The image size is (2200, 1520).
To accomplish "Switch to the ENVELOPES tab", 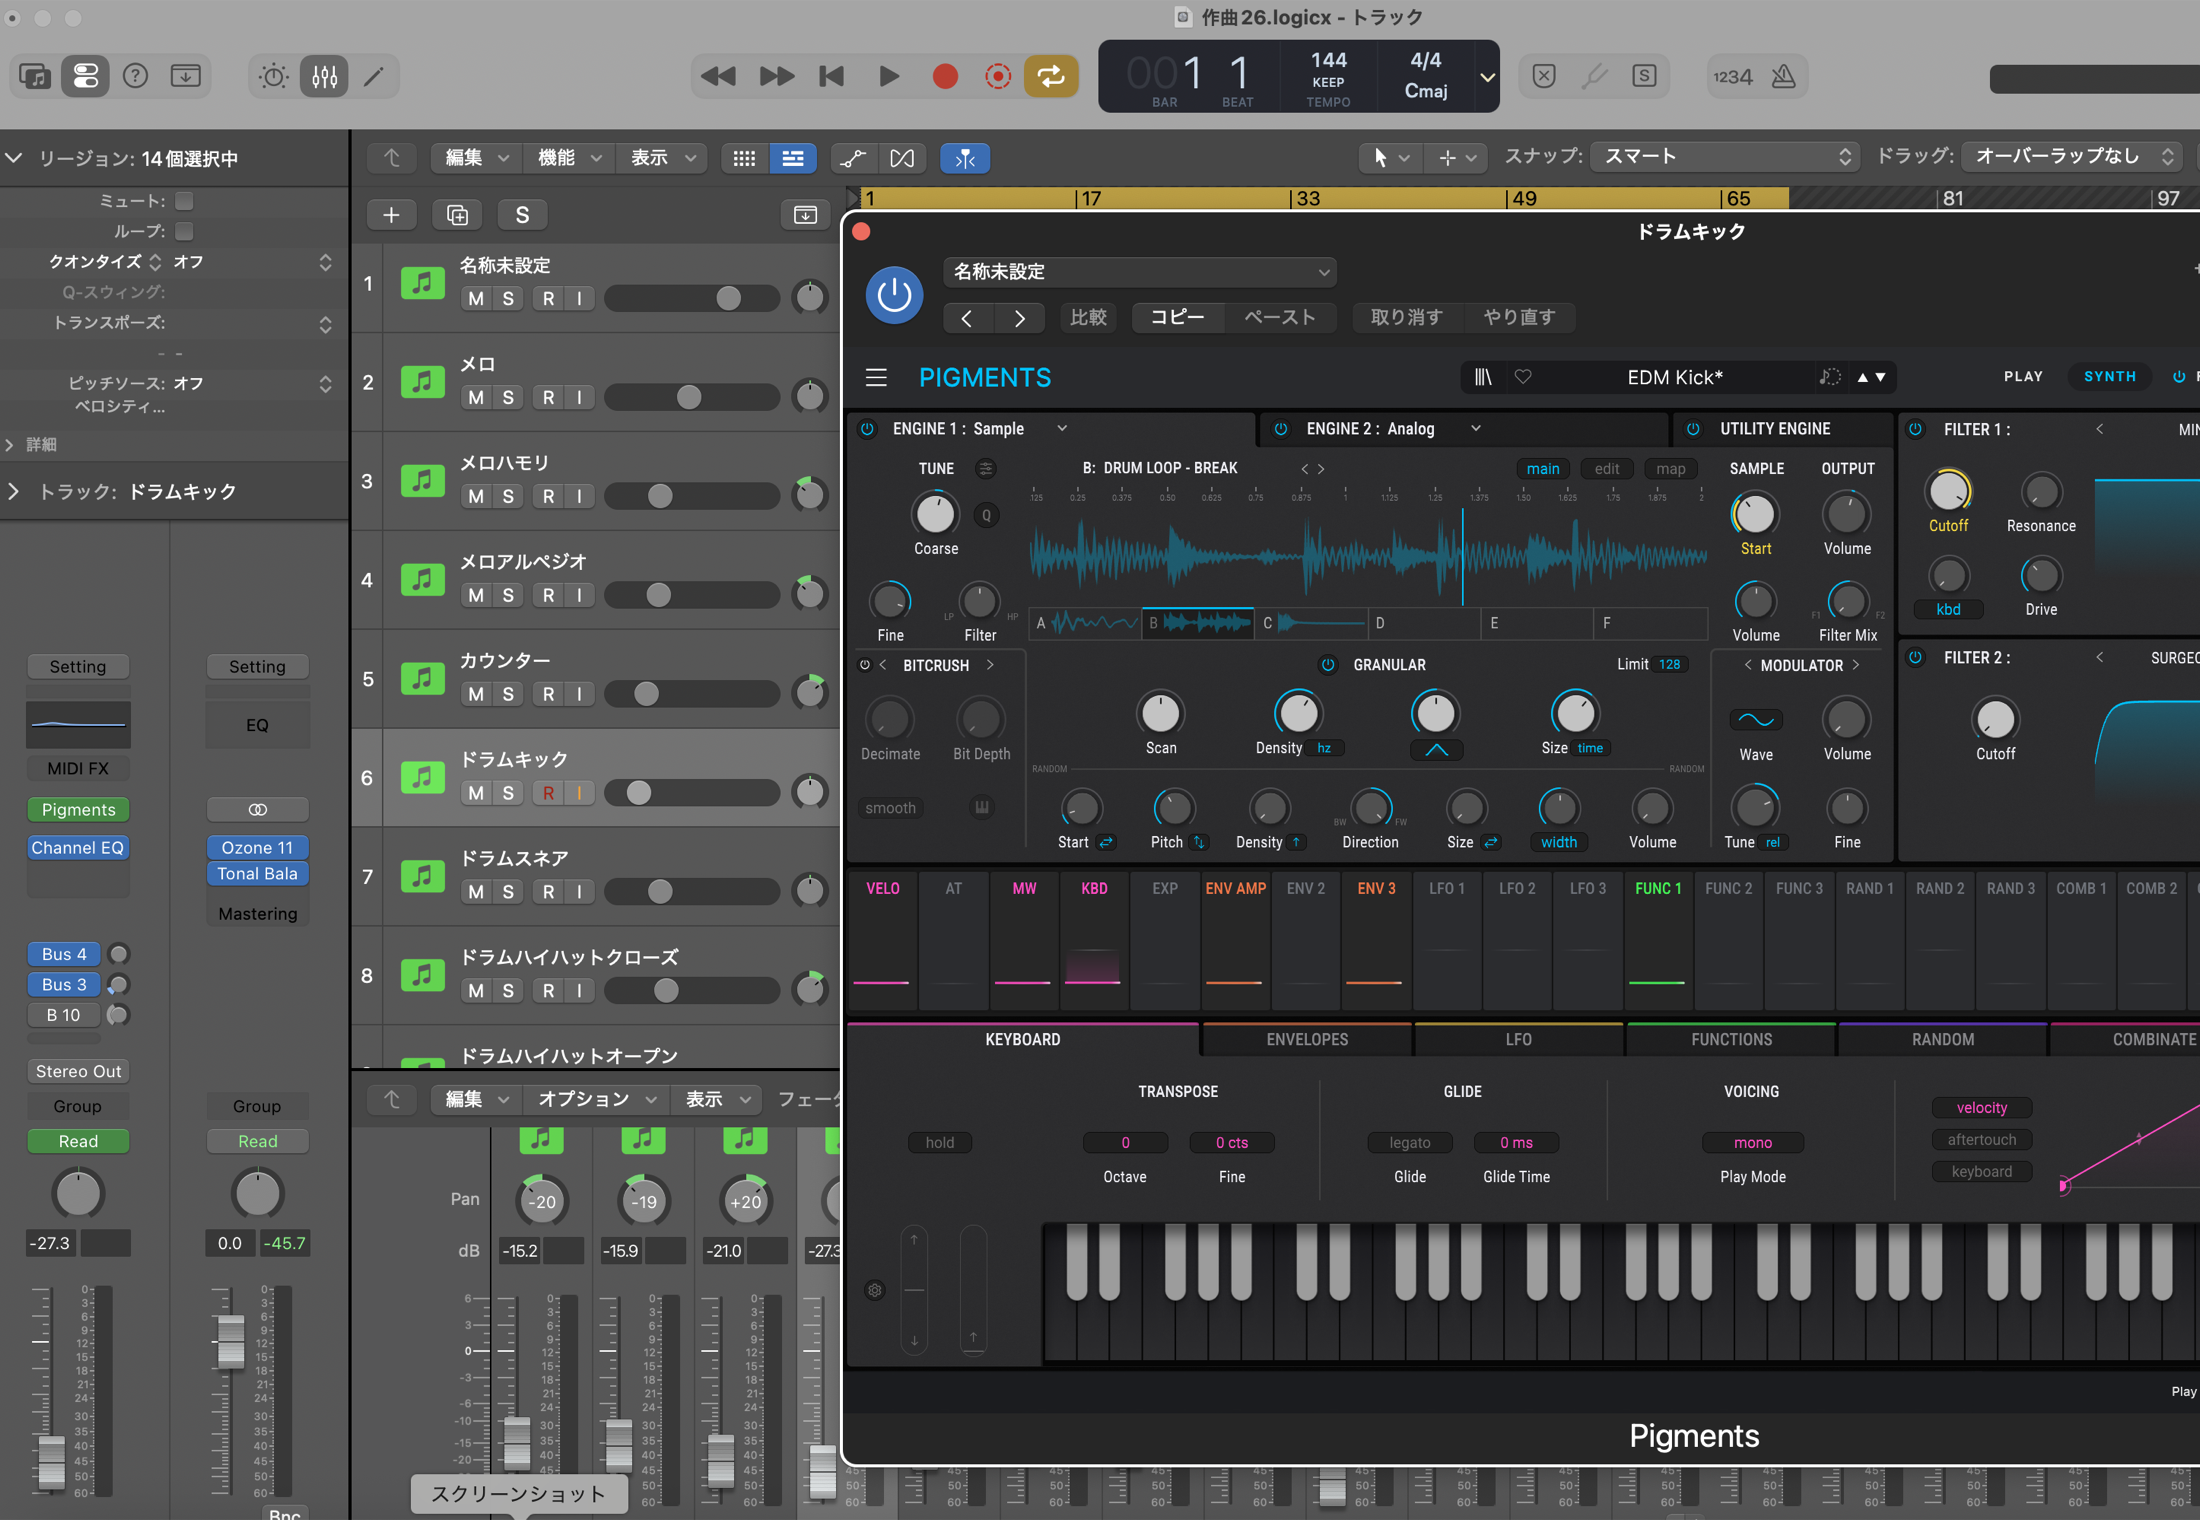I will pos(1307,1040).
